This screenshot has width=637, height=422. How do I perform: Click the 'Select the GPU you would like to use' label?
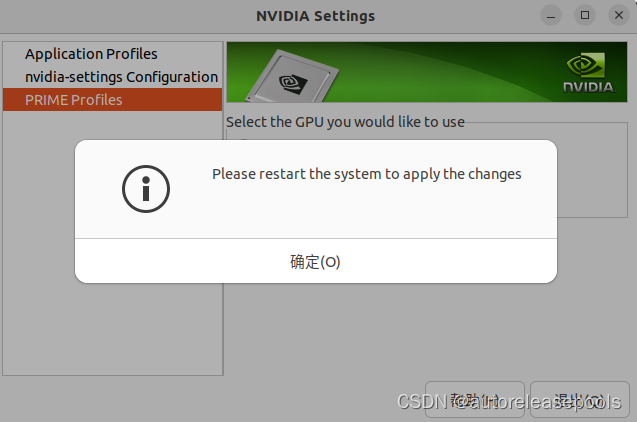[x=345, y=121]
